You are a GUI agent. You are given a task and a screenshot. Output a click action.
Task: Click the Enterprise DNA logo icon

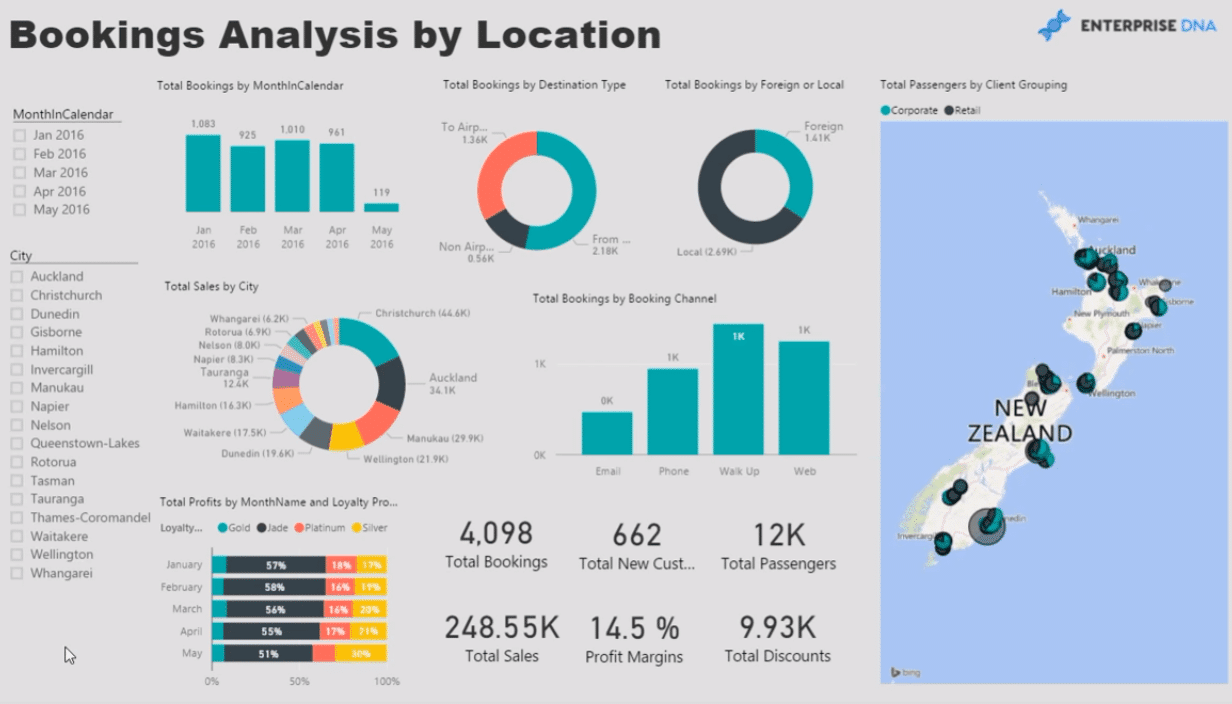[1054, 26]
